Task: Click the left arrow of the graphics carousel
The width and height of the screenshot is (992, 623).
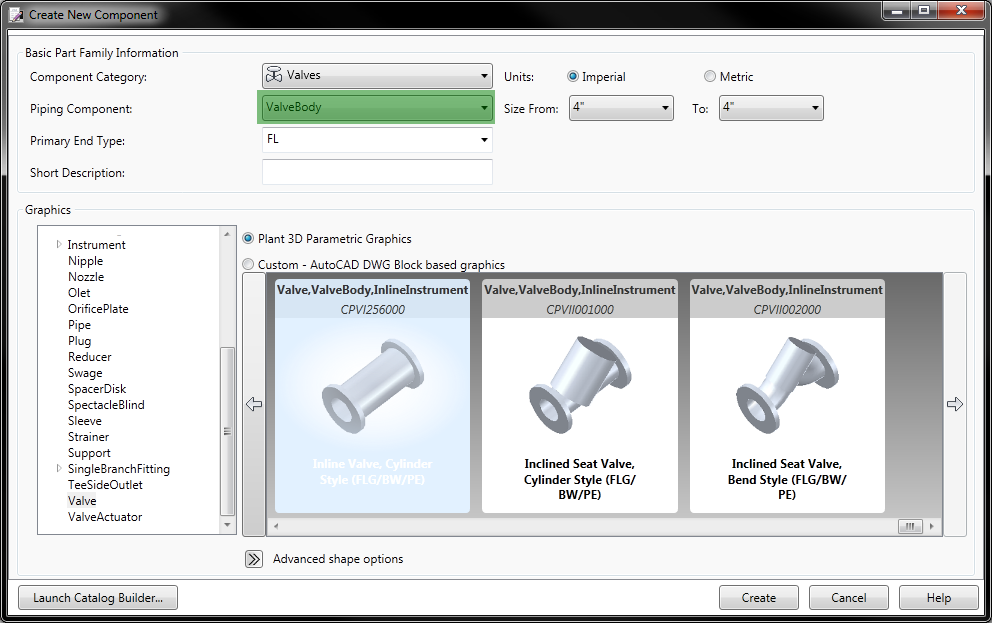Action: click(254, 404)
